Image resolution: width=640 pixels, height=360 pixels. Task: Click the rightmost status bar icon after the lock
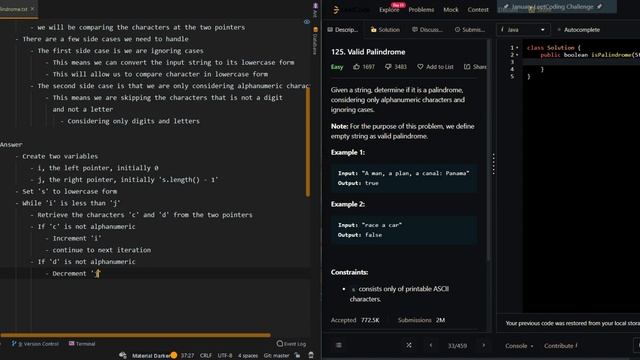(x=311, y=356)
